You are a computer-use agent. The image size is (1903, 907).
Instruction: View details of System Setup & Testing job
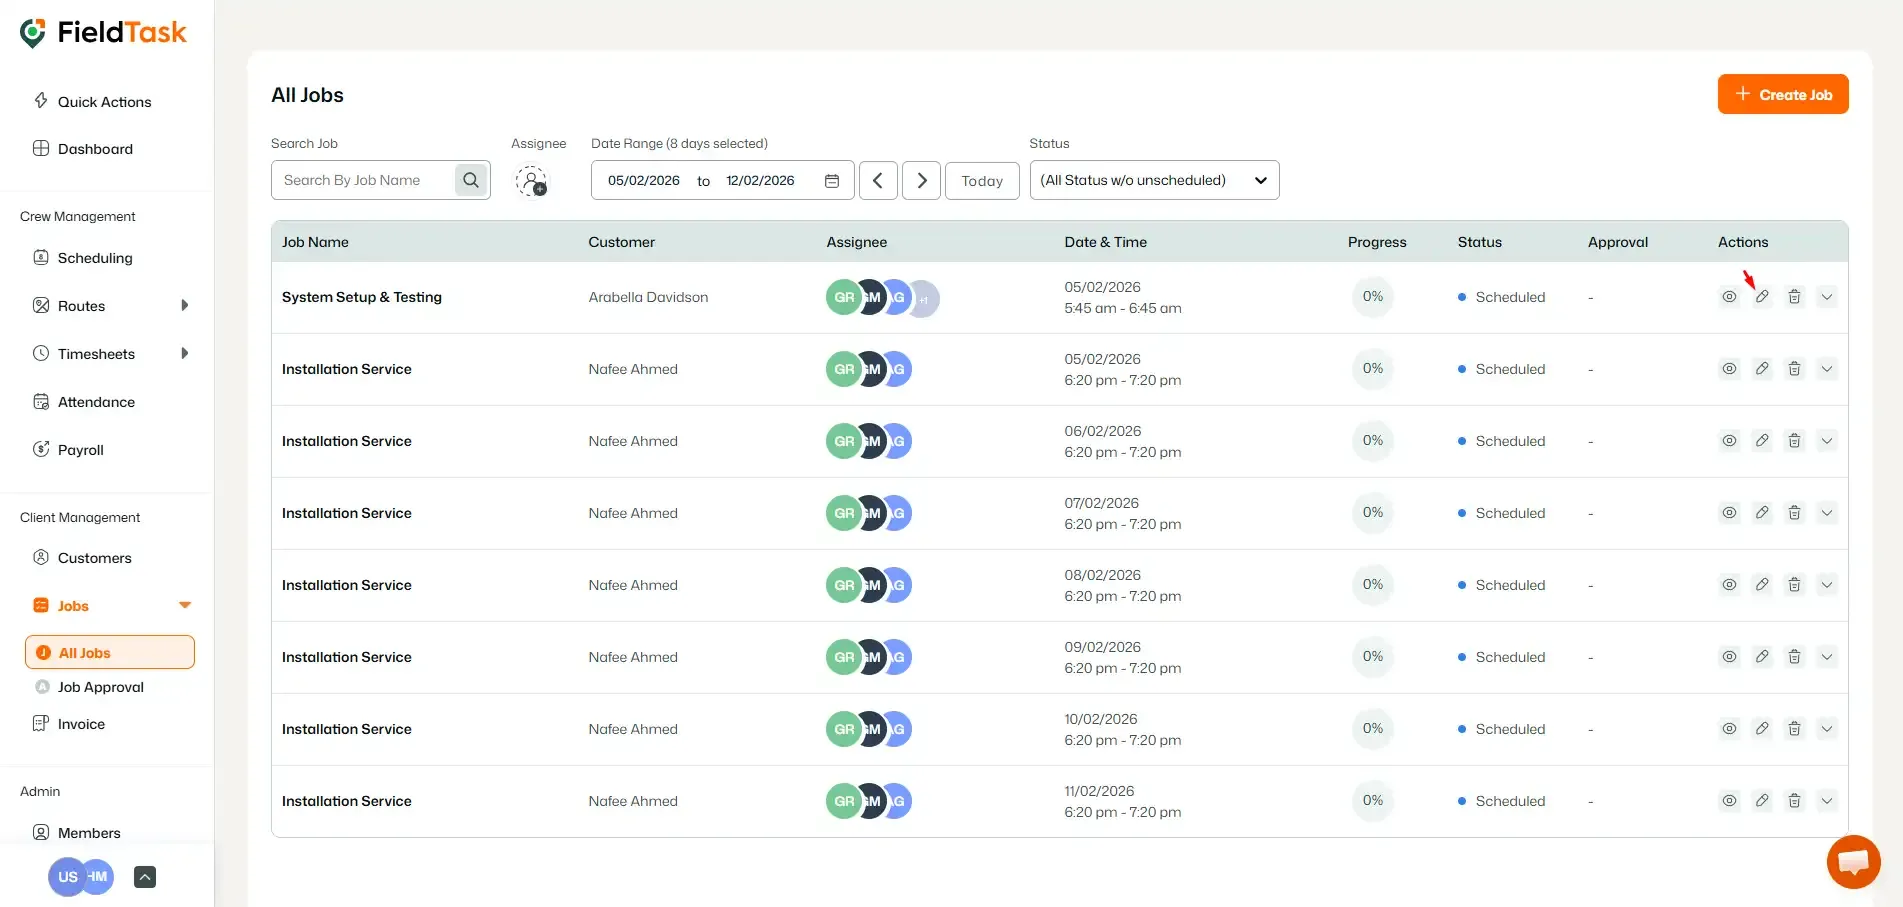(x=1729, y=296)
